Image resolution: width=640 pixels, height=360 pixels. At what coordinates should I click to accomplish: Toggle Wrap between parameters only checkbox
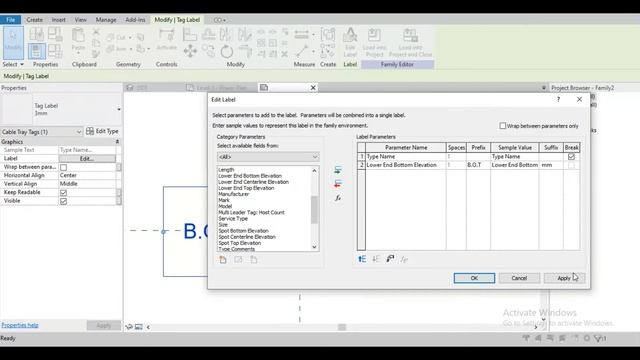click(503, 126)
